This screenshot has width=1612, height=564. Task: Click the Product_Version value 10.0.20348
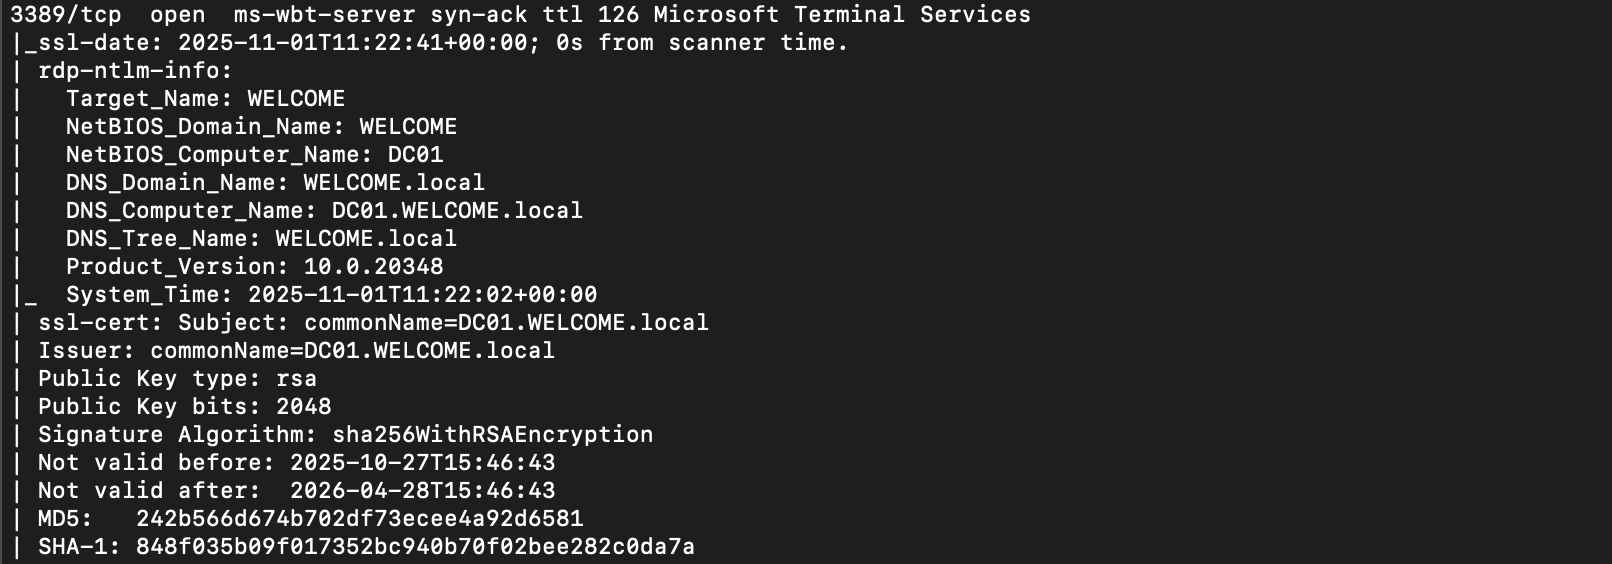pos(373,267)
